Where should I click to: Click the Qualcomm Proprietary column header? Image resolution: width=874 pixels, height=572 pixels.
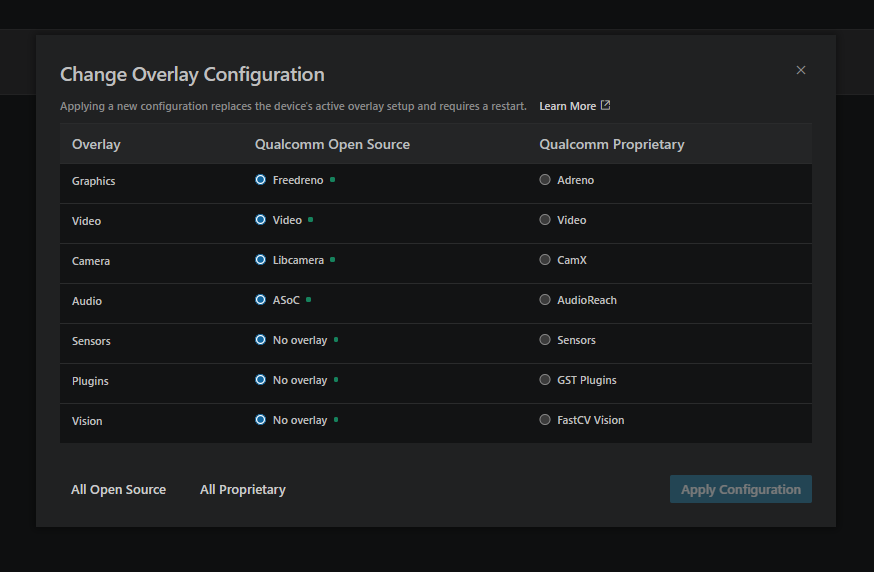(611, 144)
